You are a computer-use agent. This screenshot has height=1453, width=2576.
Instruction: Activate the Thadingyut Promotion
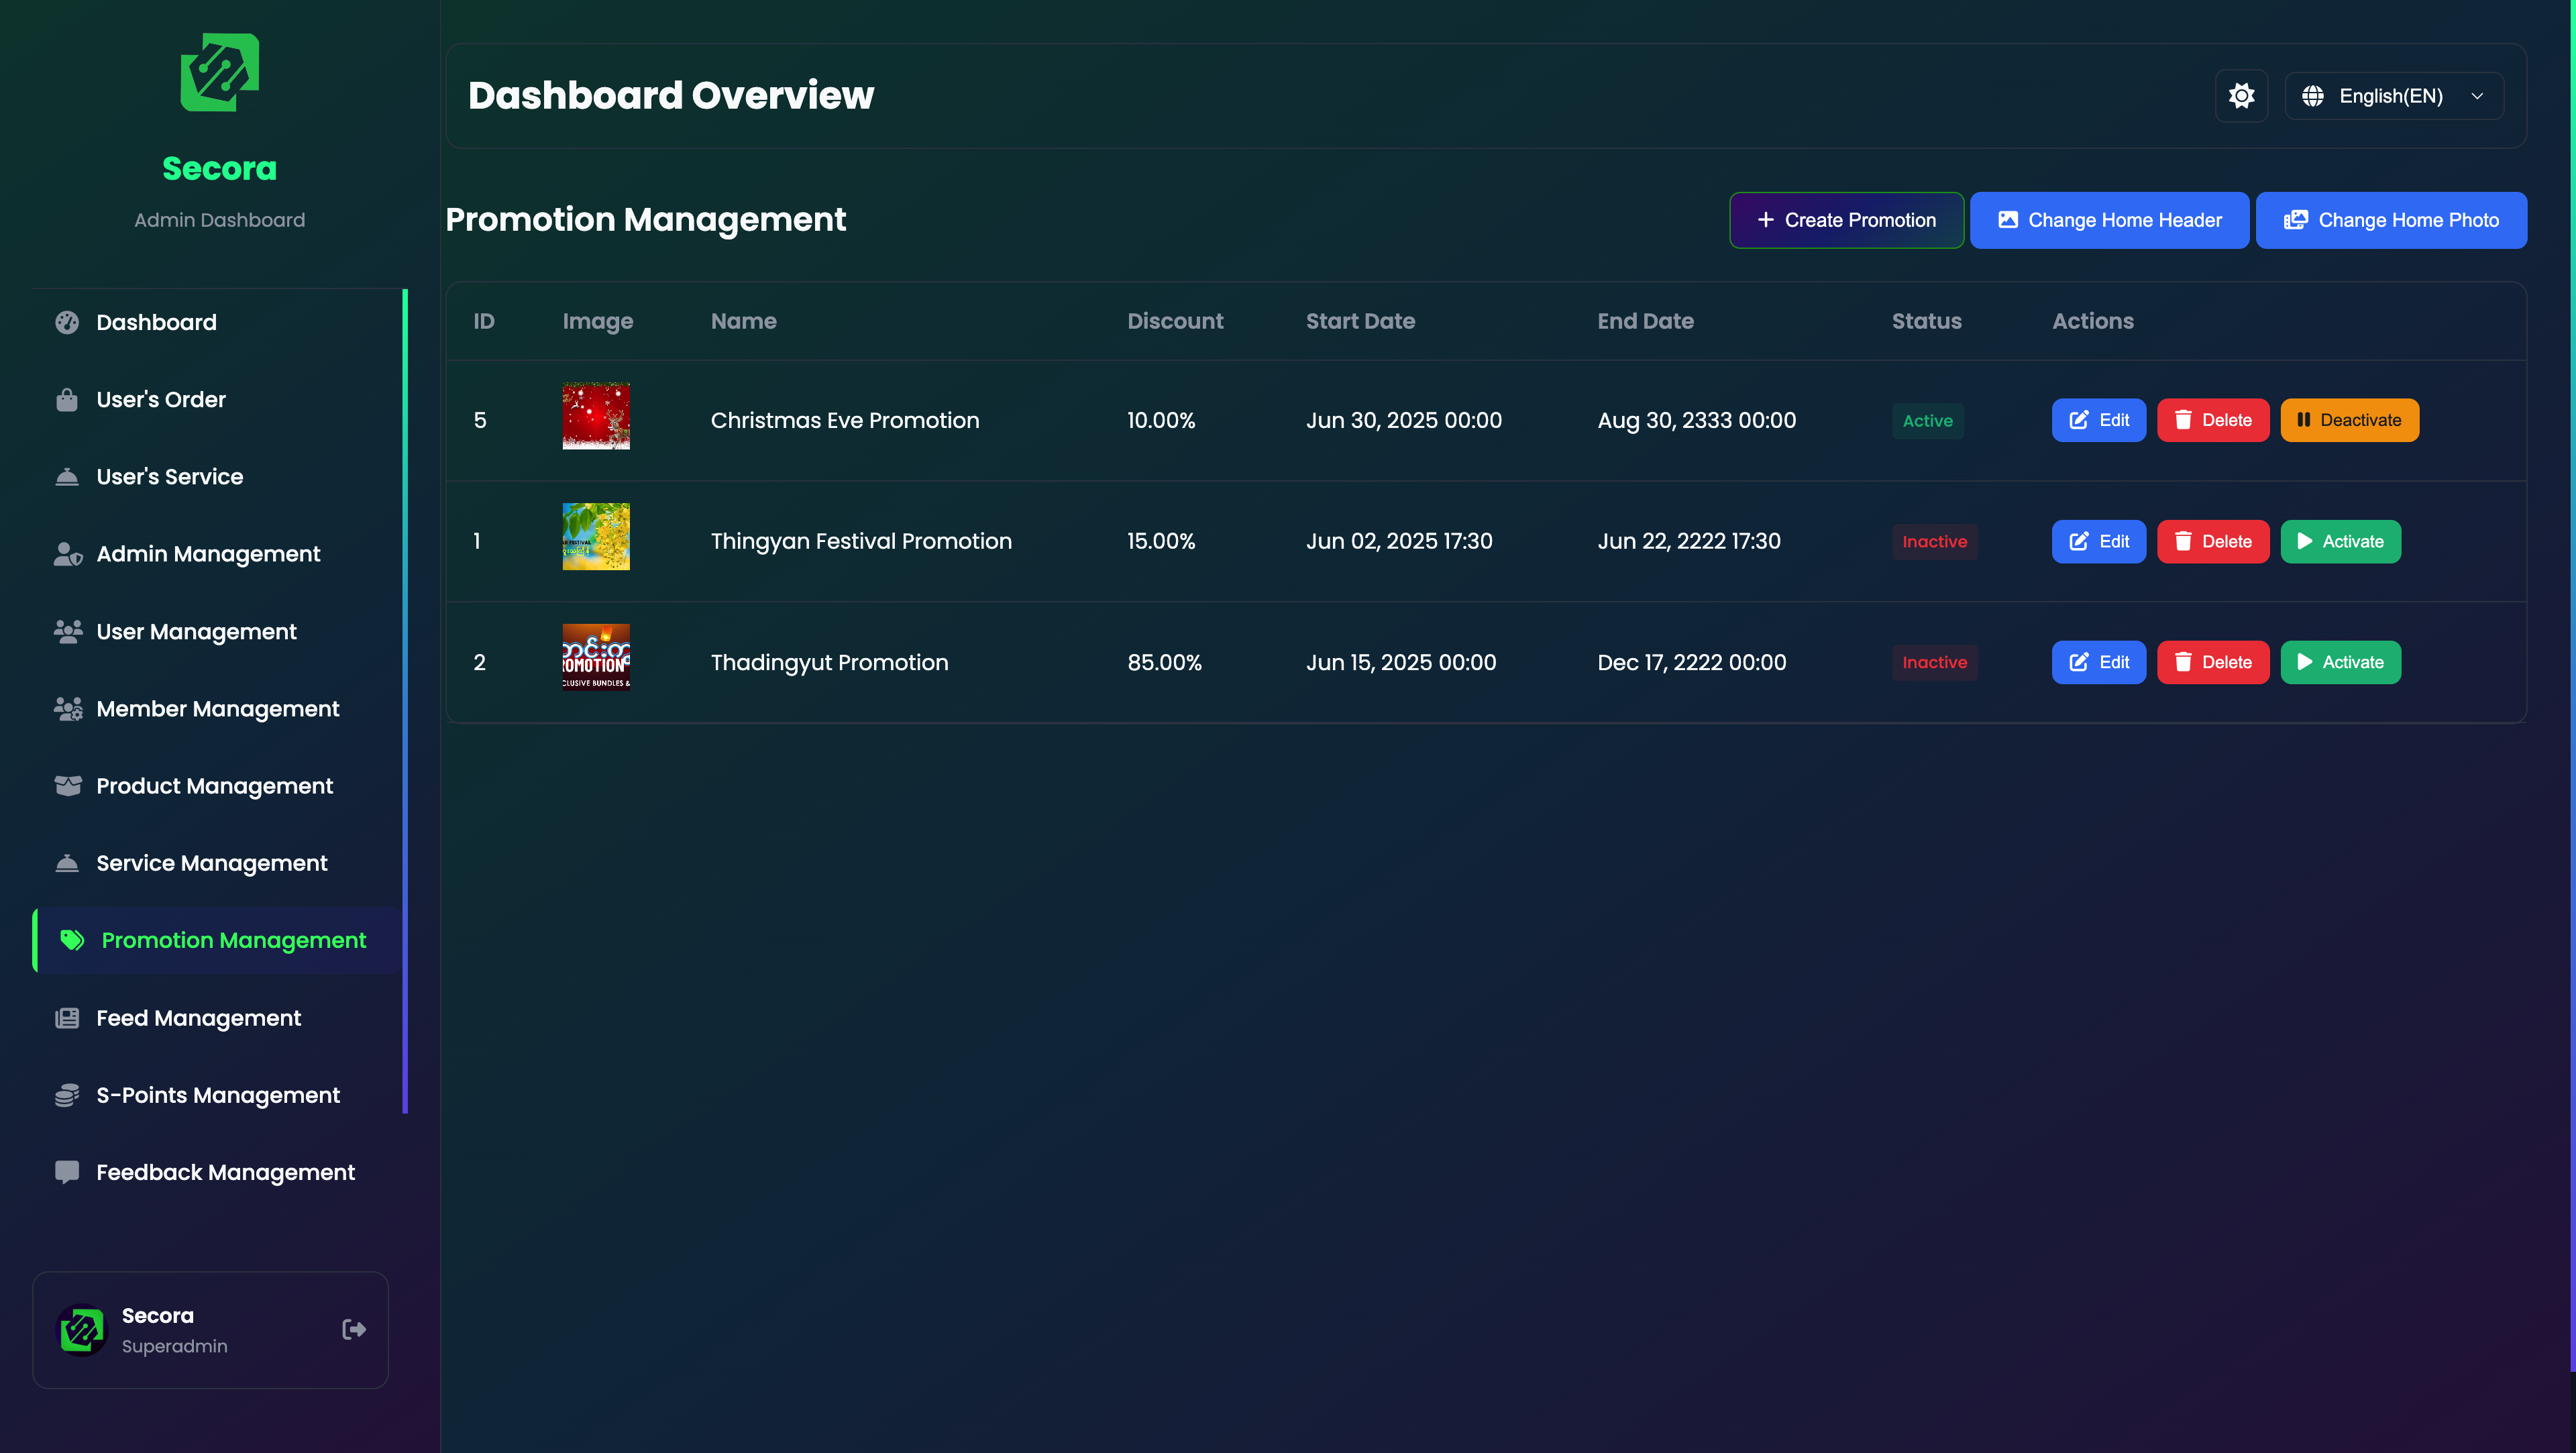[x=2340, y=662]
